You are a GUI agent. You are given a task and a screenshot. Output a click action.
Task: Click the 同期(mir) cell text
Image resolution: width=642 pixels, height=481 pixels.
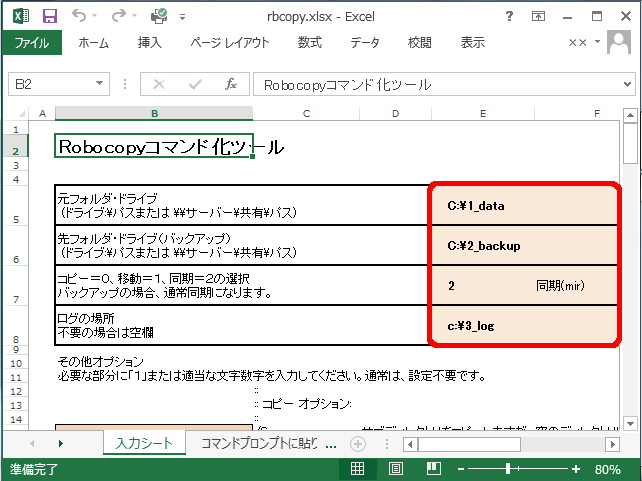pos(560,285)
